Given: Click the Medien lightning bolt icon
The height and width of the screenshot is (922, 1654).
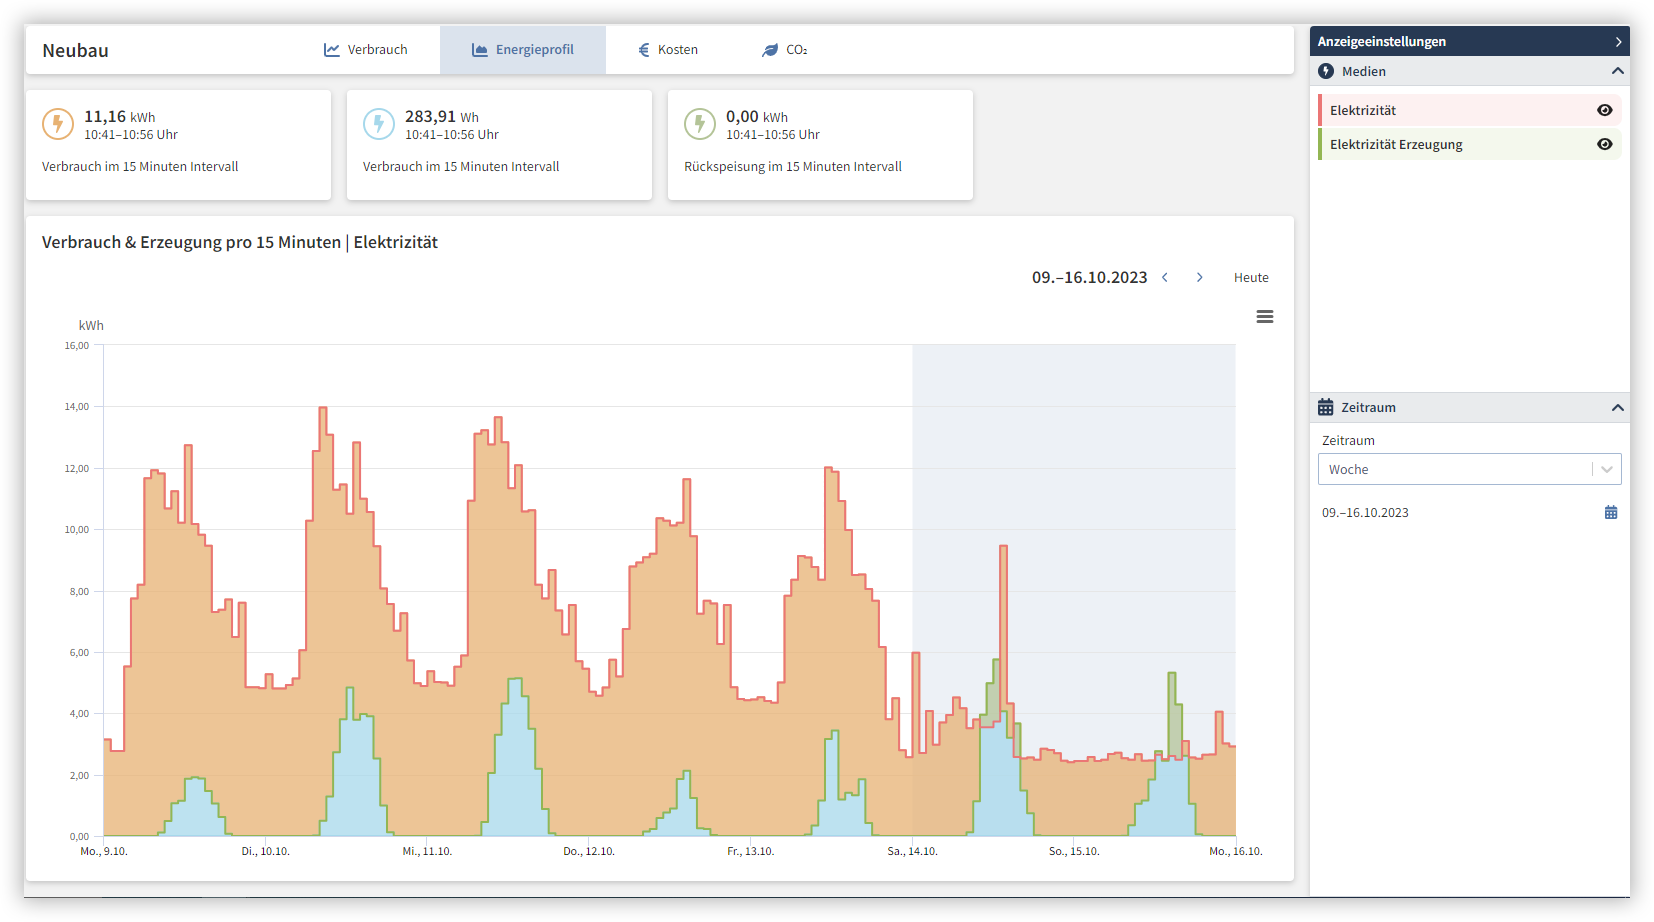Looking at the screenshot, I should click(1326, 72).
